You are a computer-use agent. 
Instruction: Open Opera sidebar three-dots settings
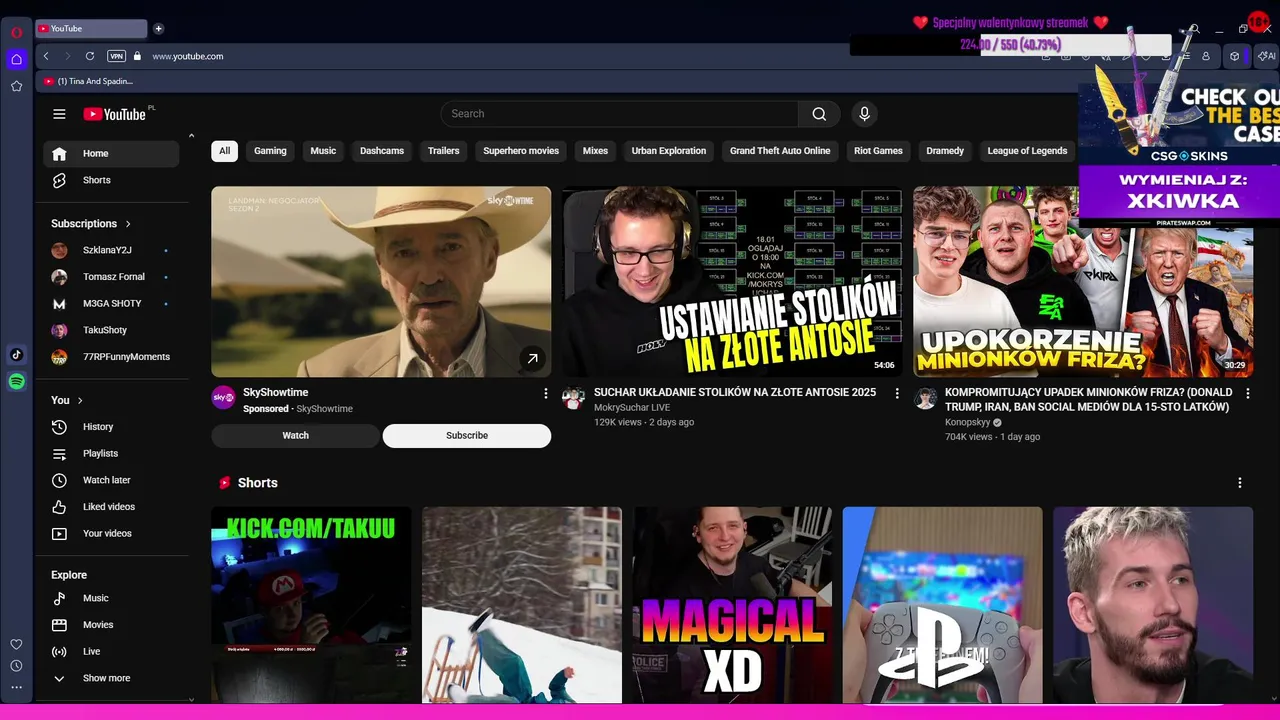[16, 687]
